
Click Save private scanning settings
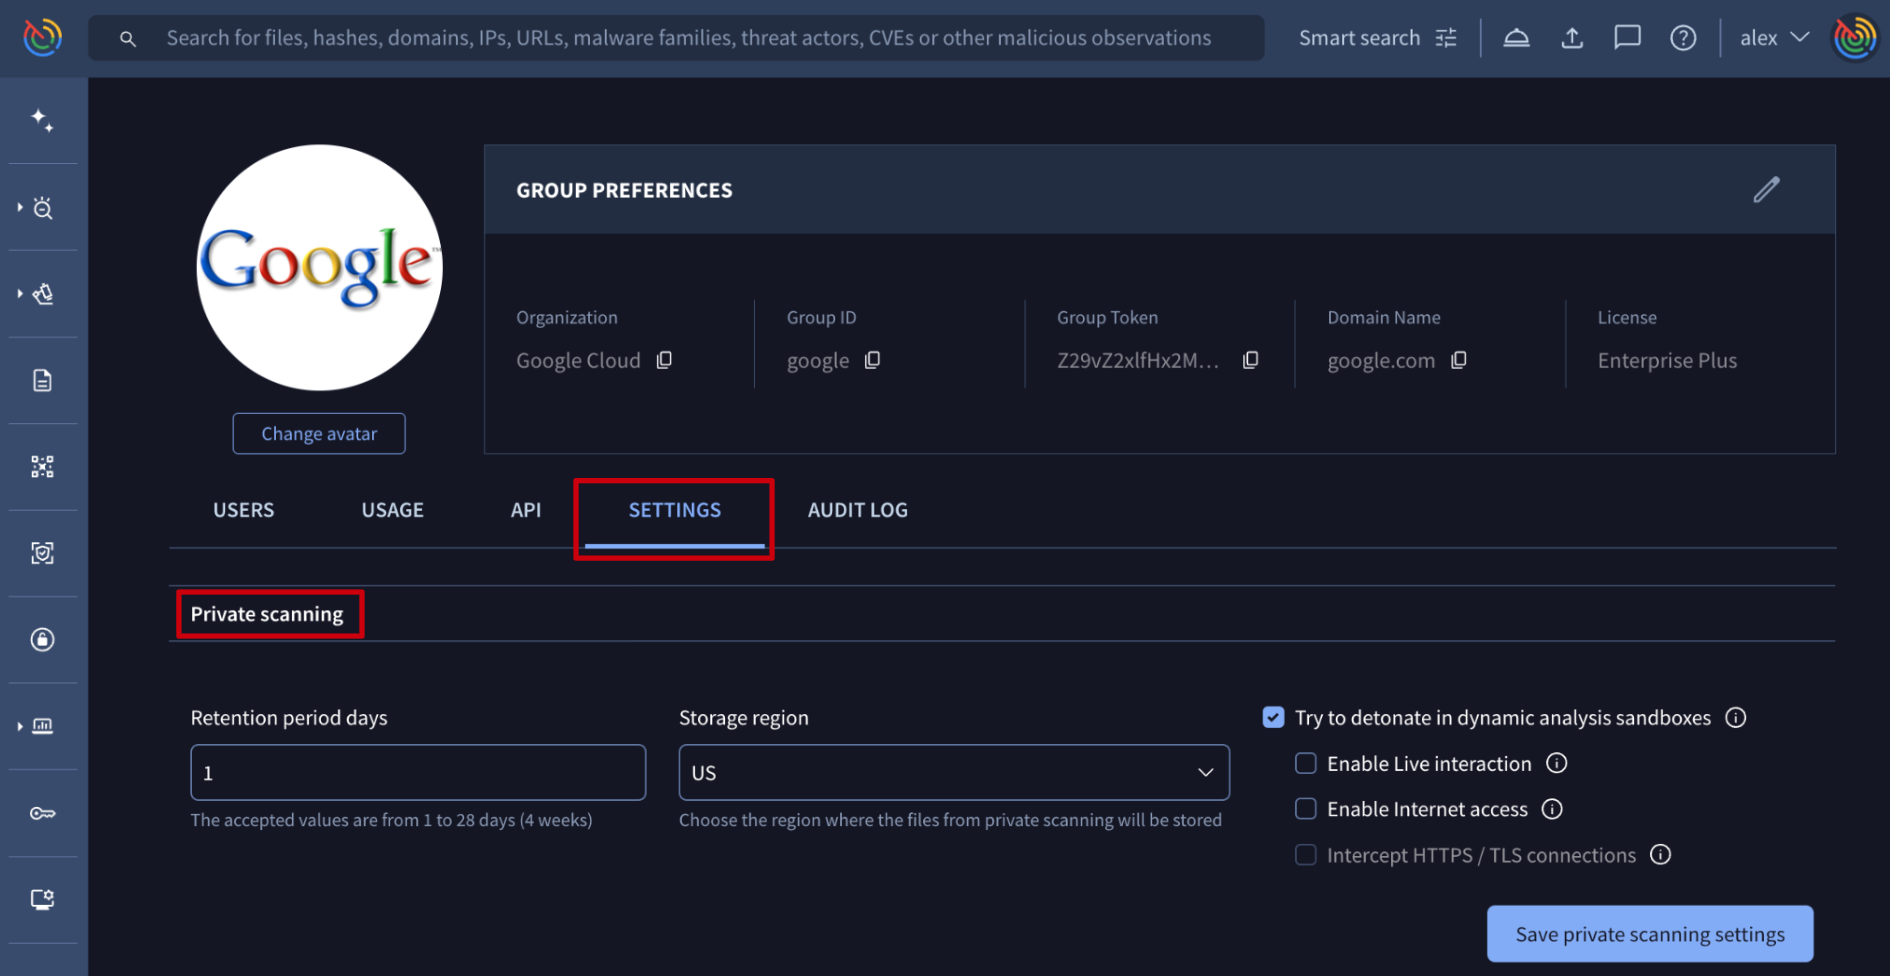(1650, 934)
